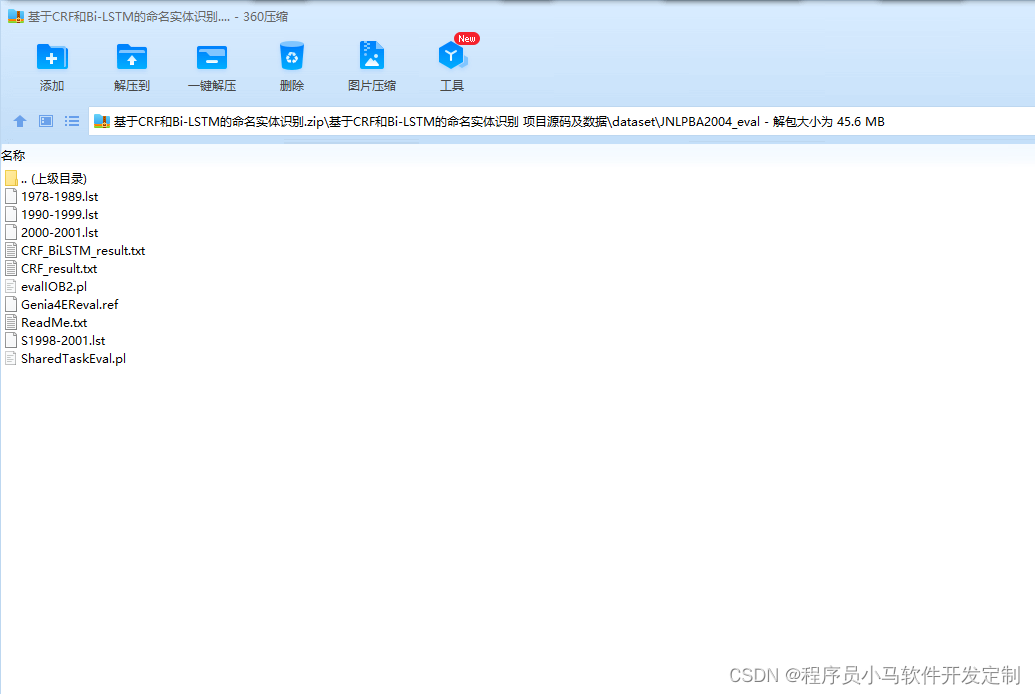Switch to list view mode
Screen dimensions: 1035x694
click(x=70, y=121)
